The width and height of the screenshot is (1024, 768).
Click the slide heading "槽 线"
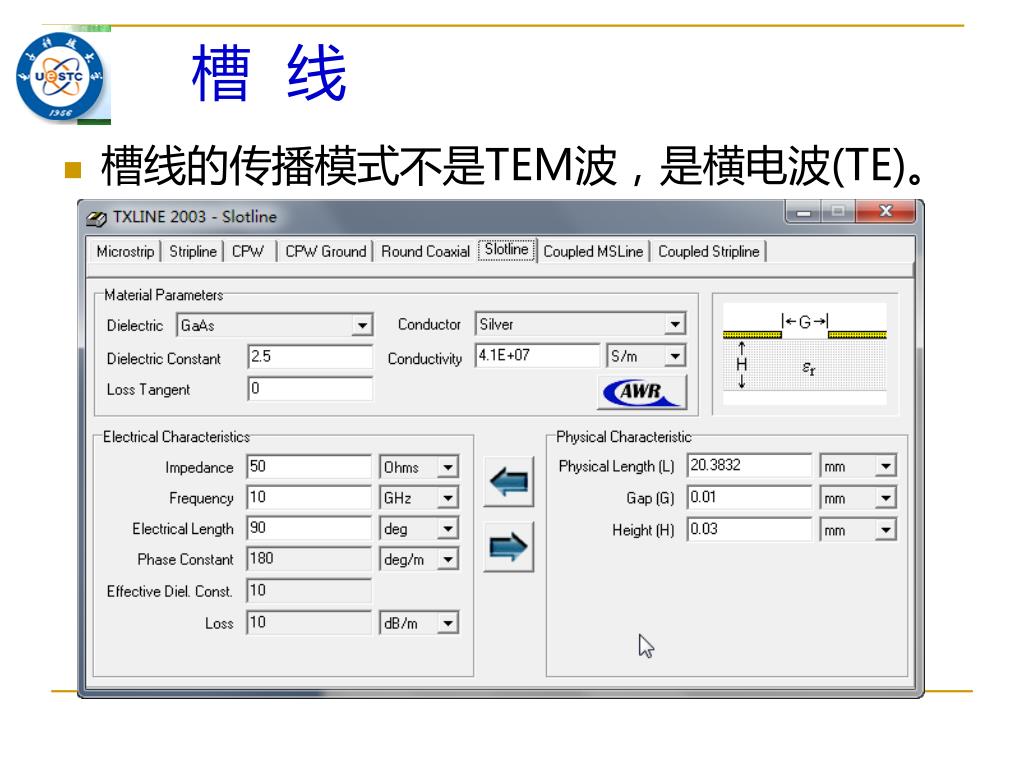tap(268, 72)
